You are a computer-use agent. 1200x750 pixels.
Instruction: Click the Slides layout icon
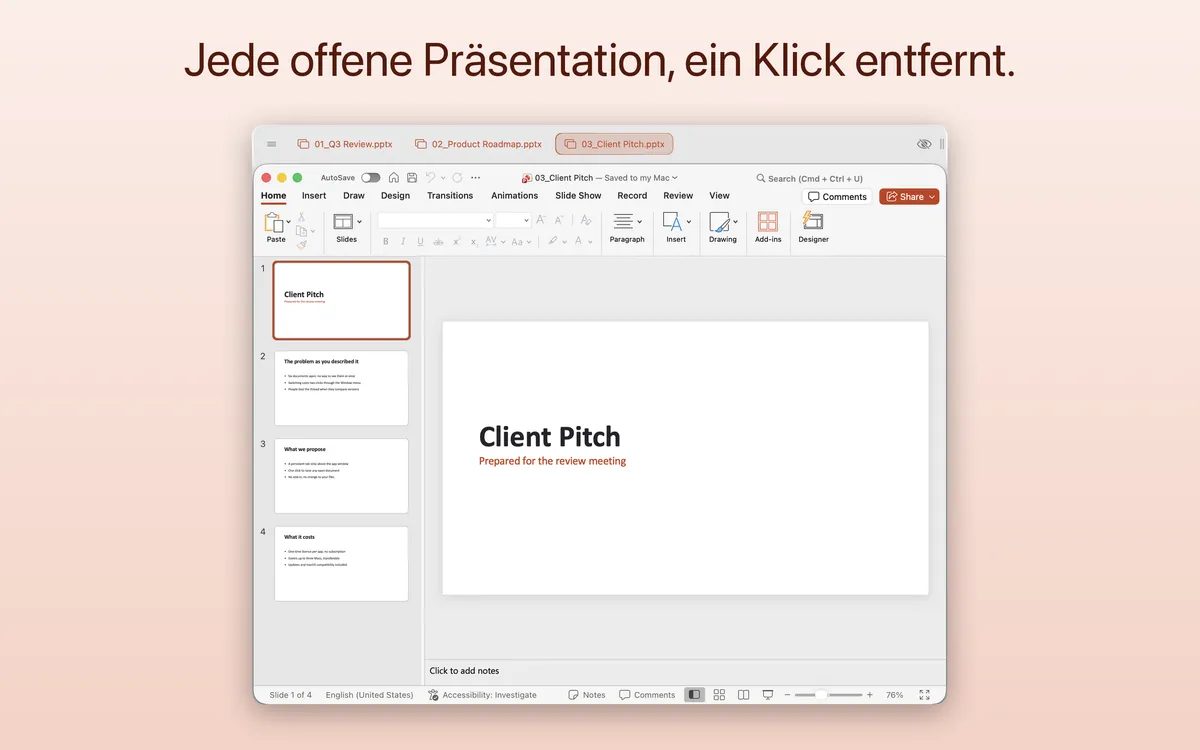(343, 222)
